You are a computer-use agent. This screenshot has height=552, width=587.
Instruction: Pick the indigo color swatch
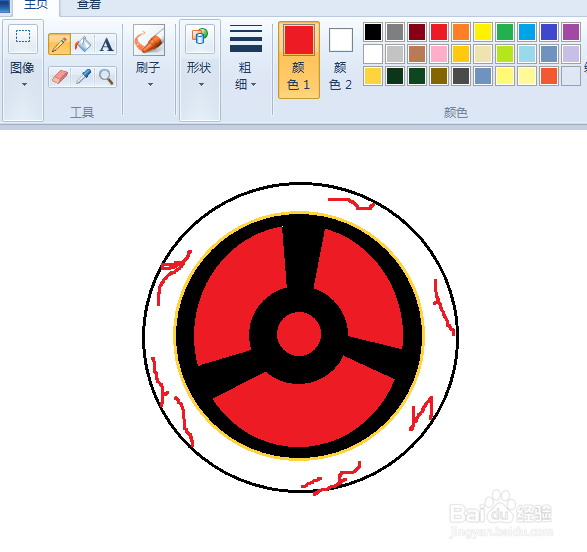[x=549, y=32]
